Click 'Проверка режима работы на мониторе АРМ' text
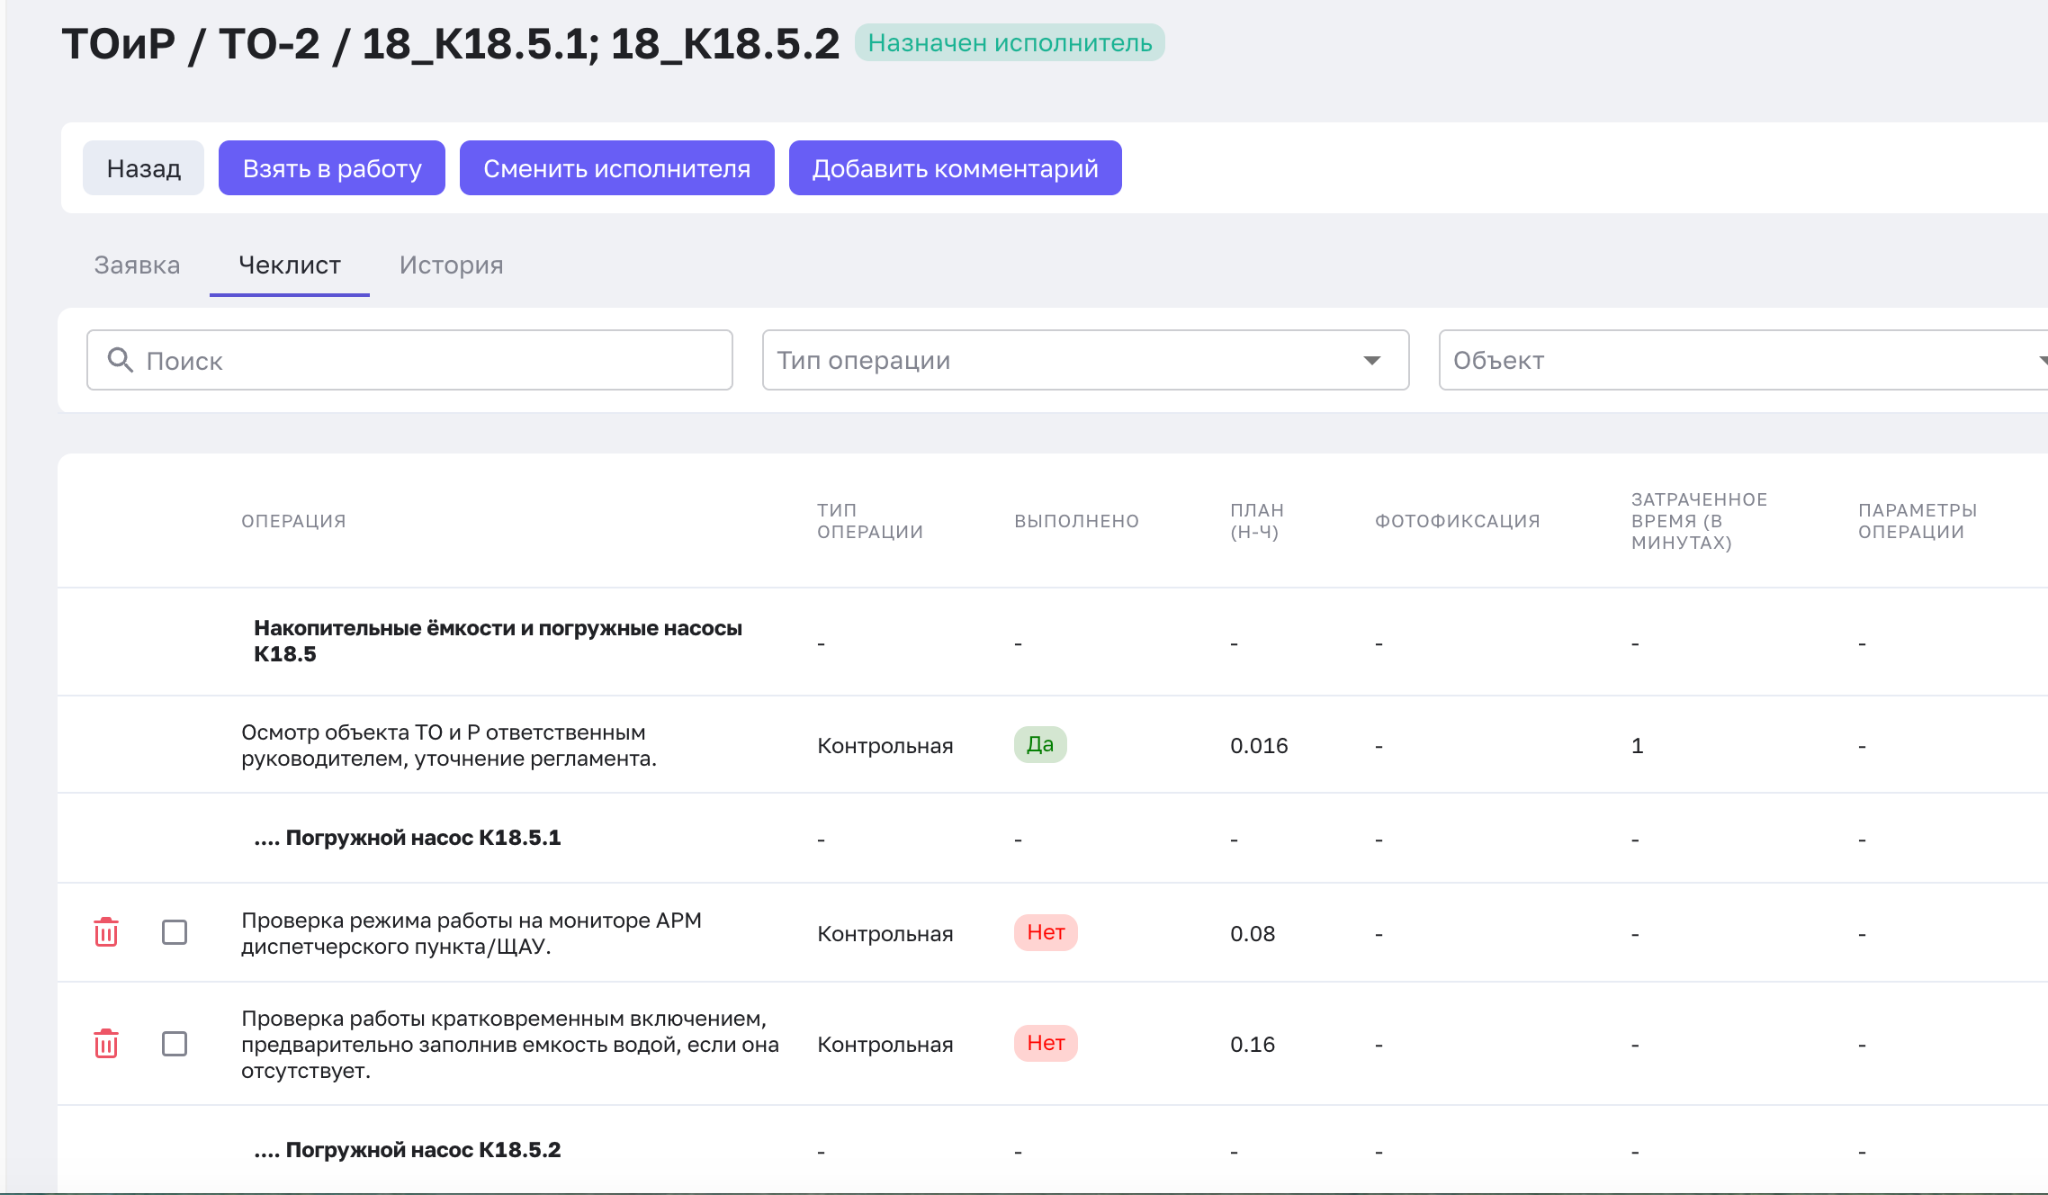 click(471, 933)
